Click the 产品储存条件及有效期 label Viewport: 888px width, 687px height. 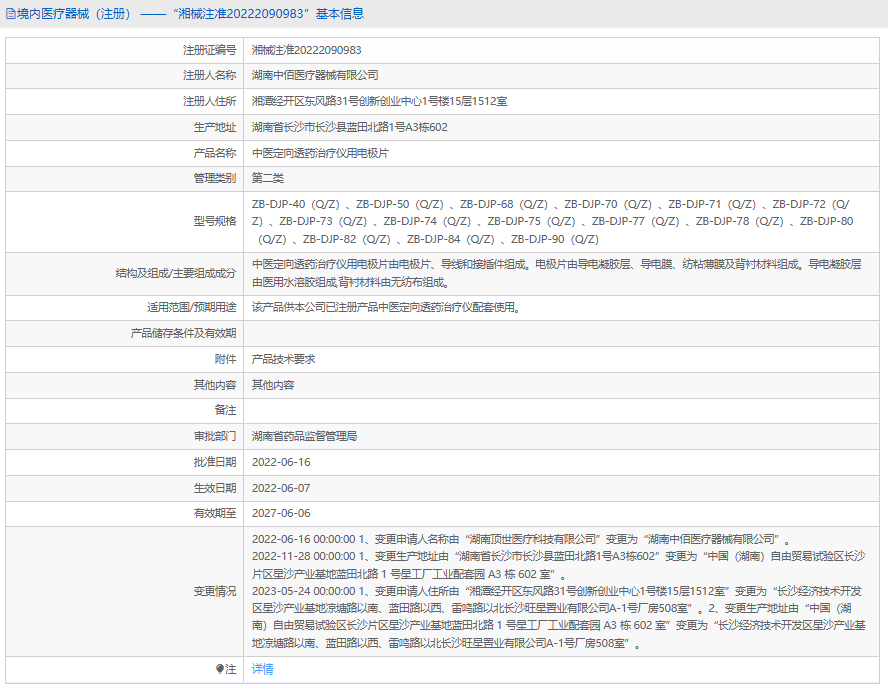pyautogui.click(x=183, y=334)
